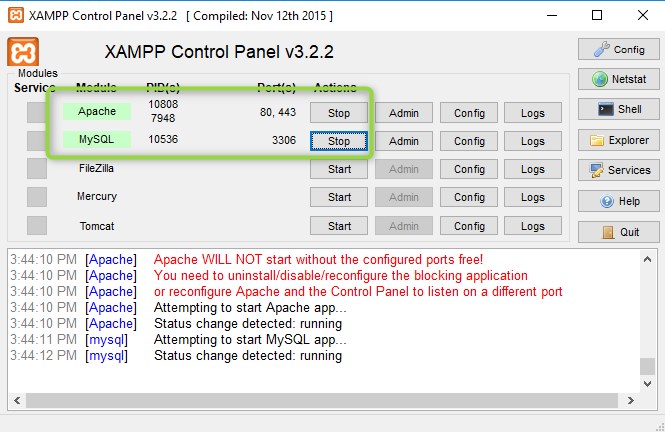
Task: Select the green Apache module label
Action: point(97,111)
